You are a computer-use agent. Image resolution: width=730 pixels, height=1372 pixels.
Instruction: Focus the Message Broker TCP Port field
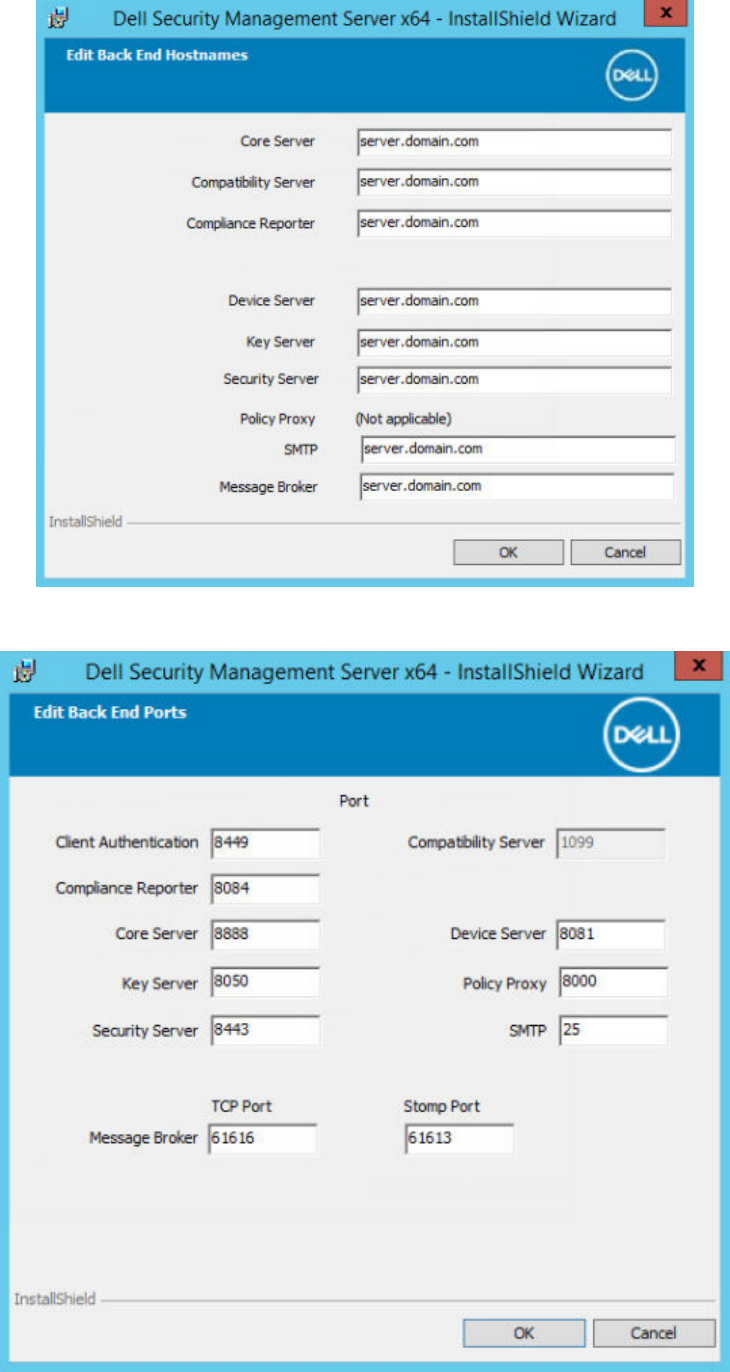[262, 1138]
